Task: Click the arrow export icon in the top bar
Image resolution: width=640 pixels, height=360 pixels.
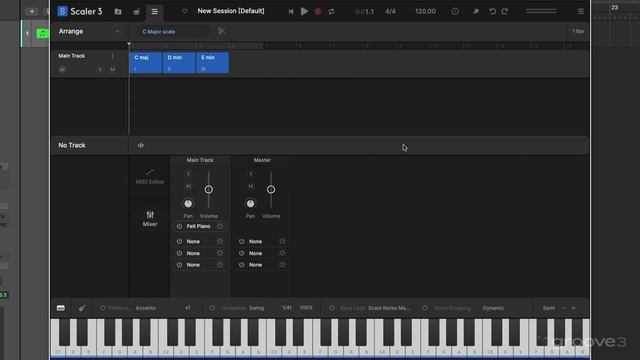Action: pyautogui.click(x=476, y=11)
